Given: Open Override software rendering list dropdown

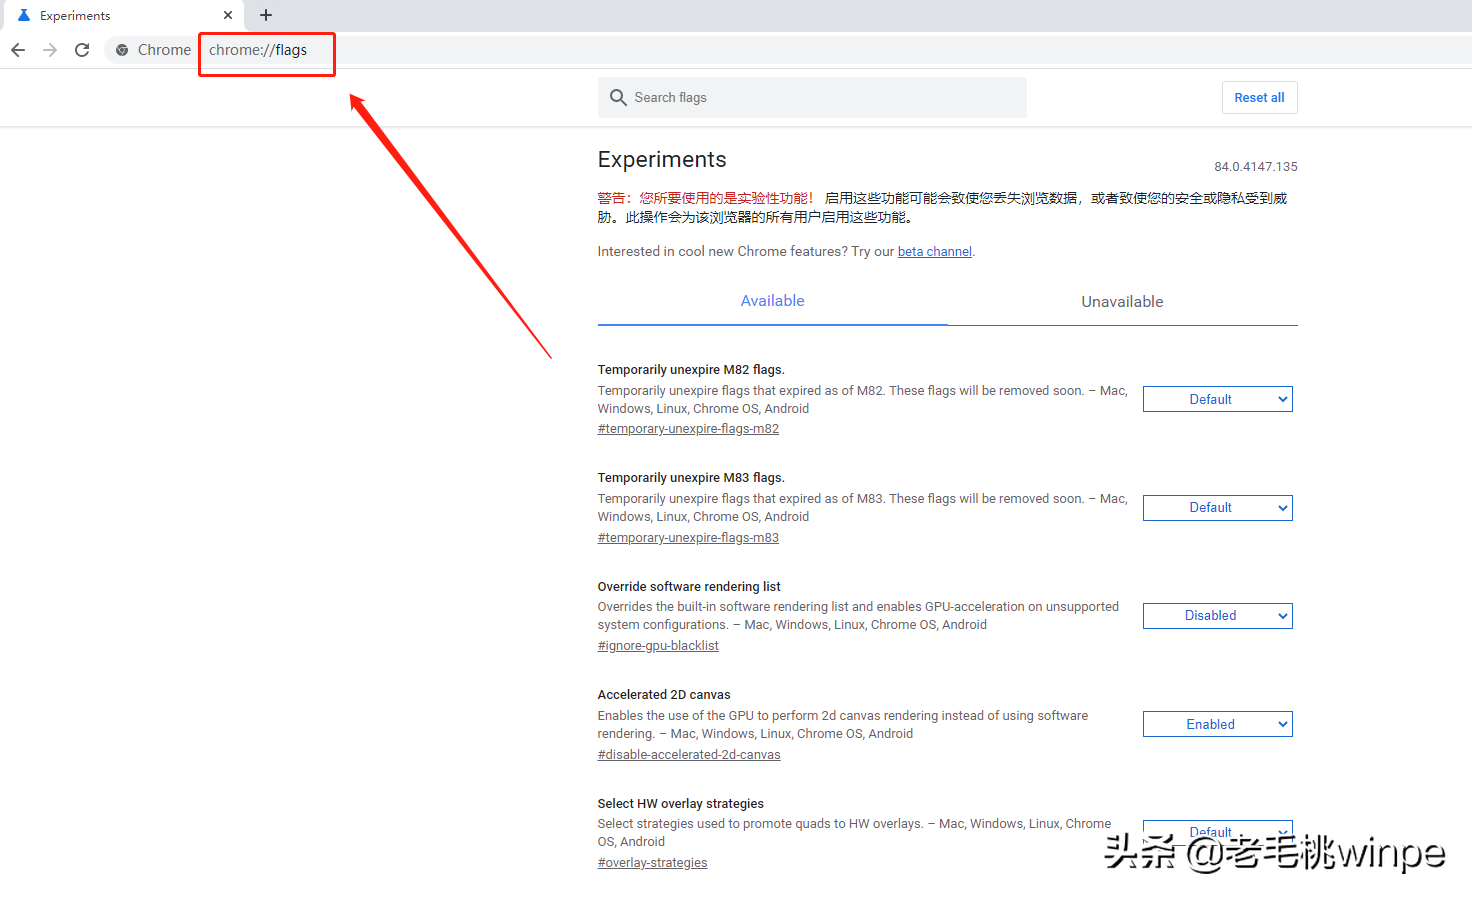Looking at the screenshot, I should click(1217, 616).
